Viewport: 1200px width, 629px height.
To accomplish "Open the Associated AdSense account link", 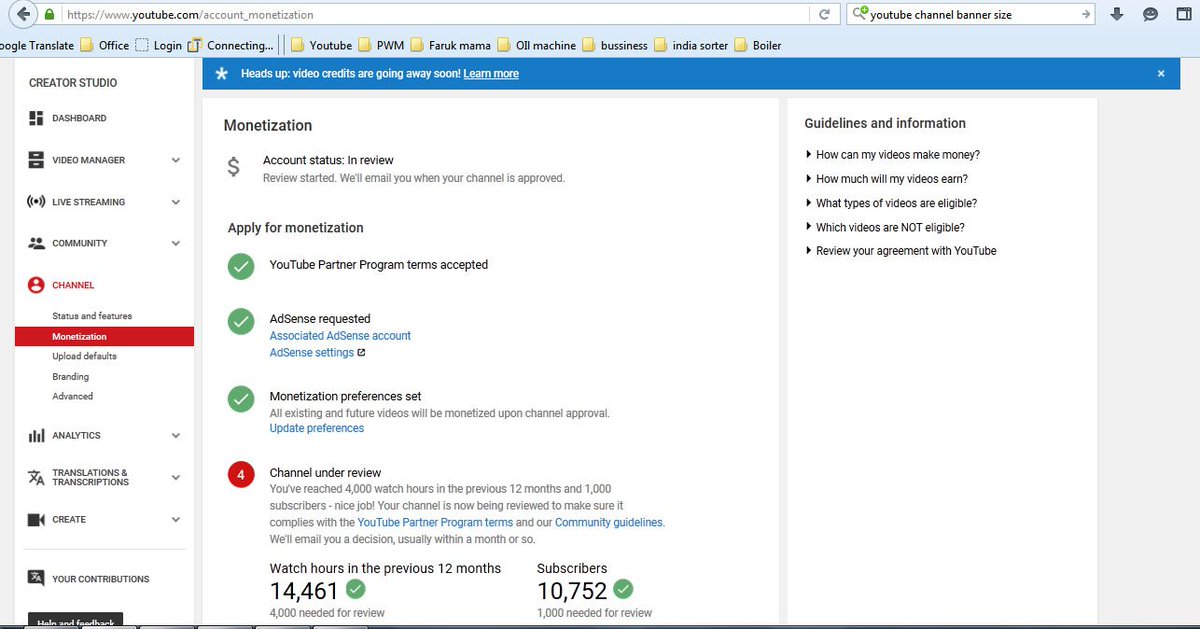I will 340,336.
